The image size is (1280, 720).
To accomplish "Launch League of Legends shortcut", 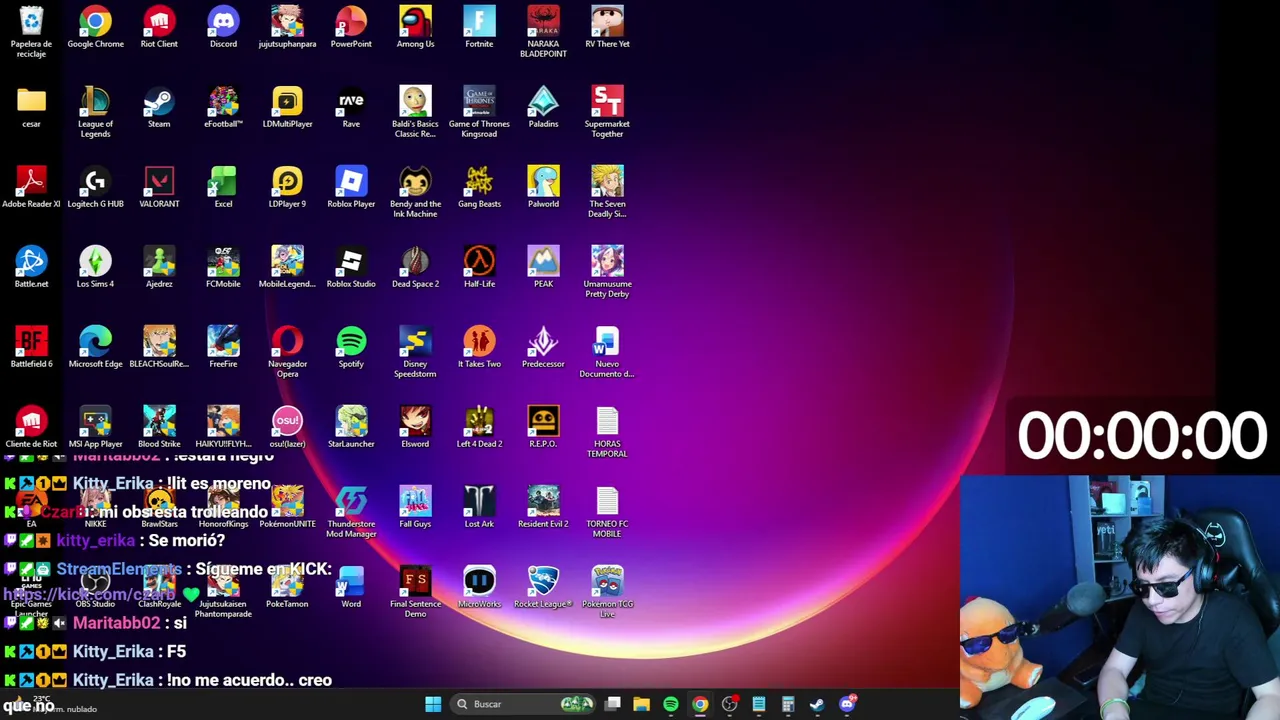I will pyautogui.click(x=95, y=112).
